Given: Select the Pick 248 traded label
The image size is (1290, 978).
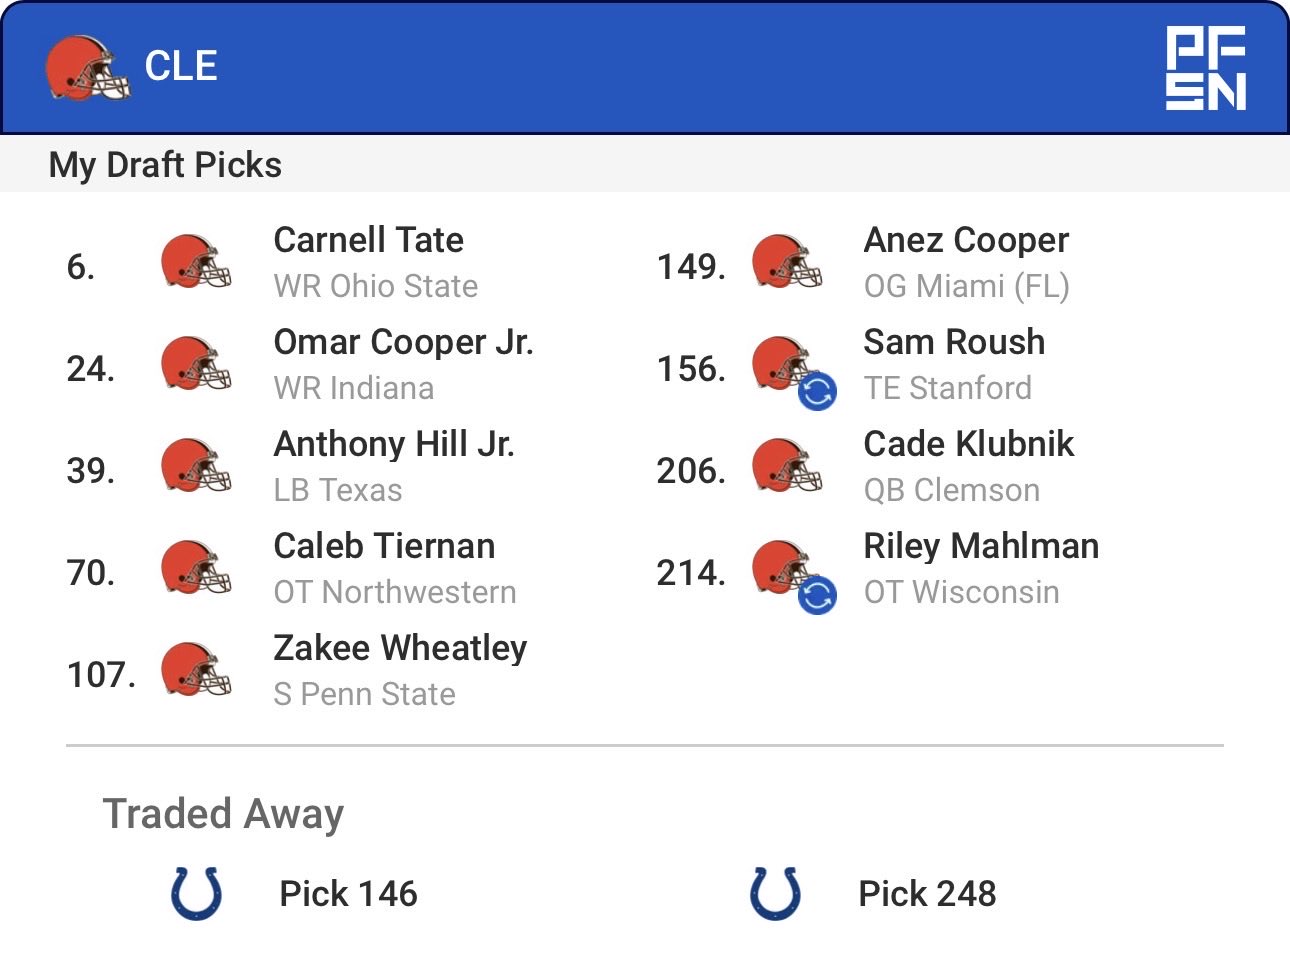Looking at the screenshot, I should [927, 894].
